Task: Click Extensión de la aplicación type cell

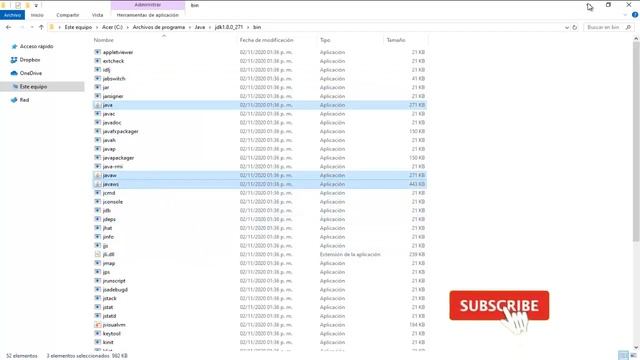Action: tap(350, 254)
